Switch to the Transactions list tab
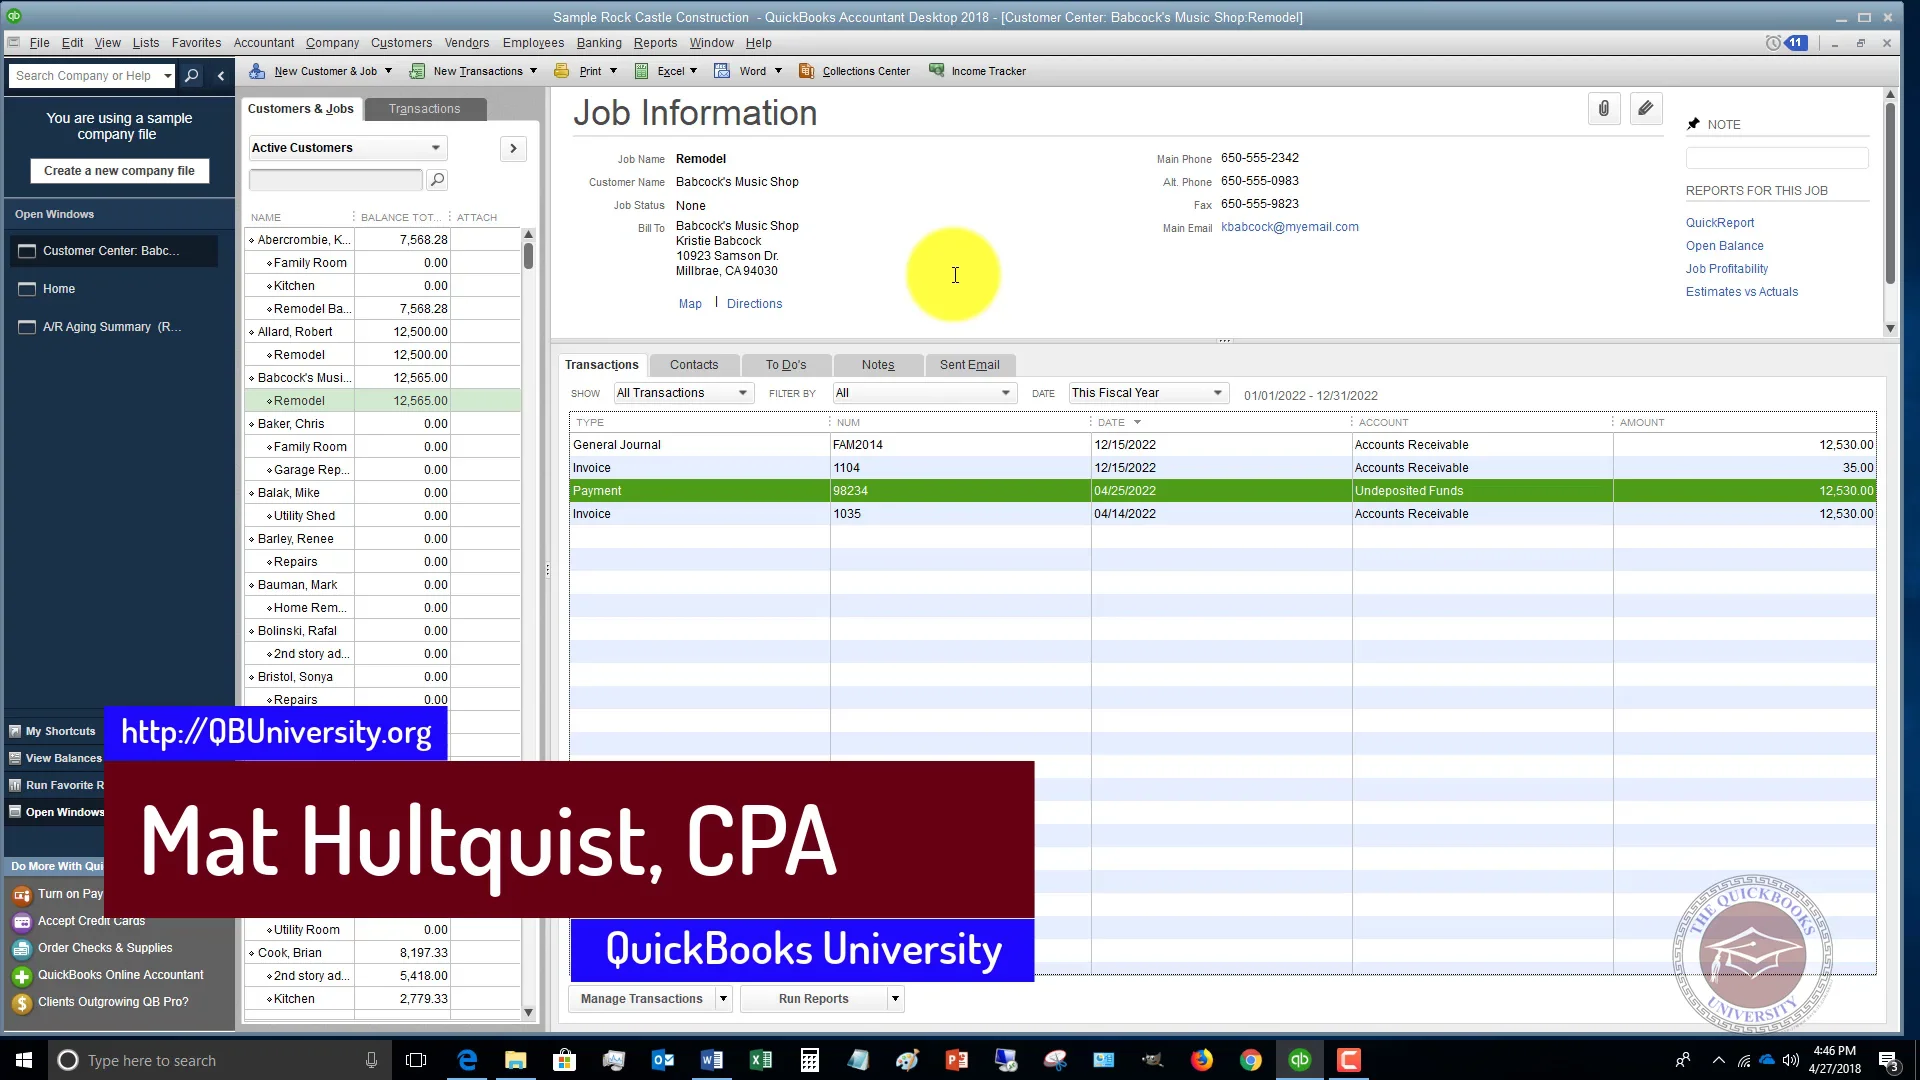The image size is (1920, 1080). pyautogui.click(x=425, y=109)
